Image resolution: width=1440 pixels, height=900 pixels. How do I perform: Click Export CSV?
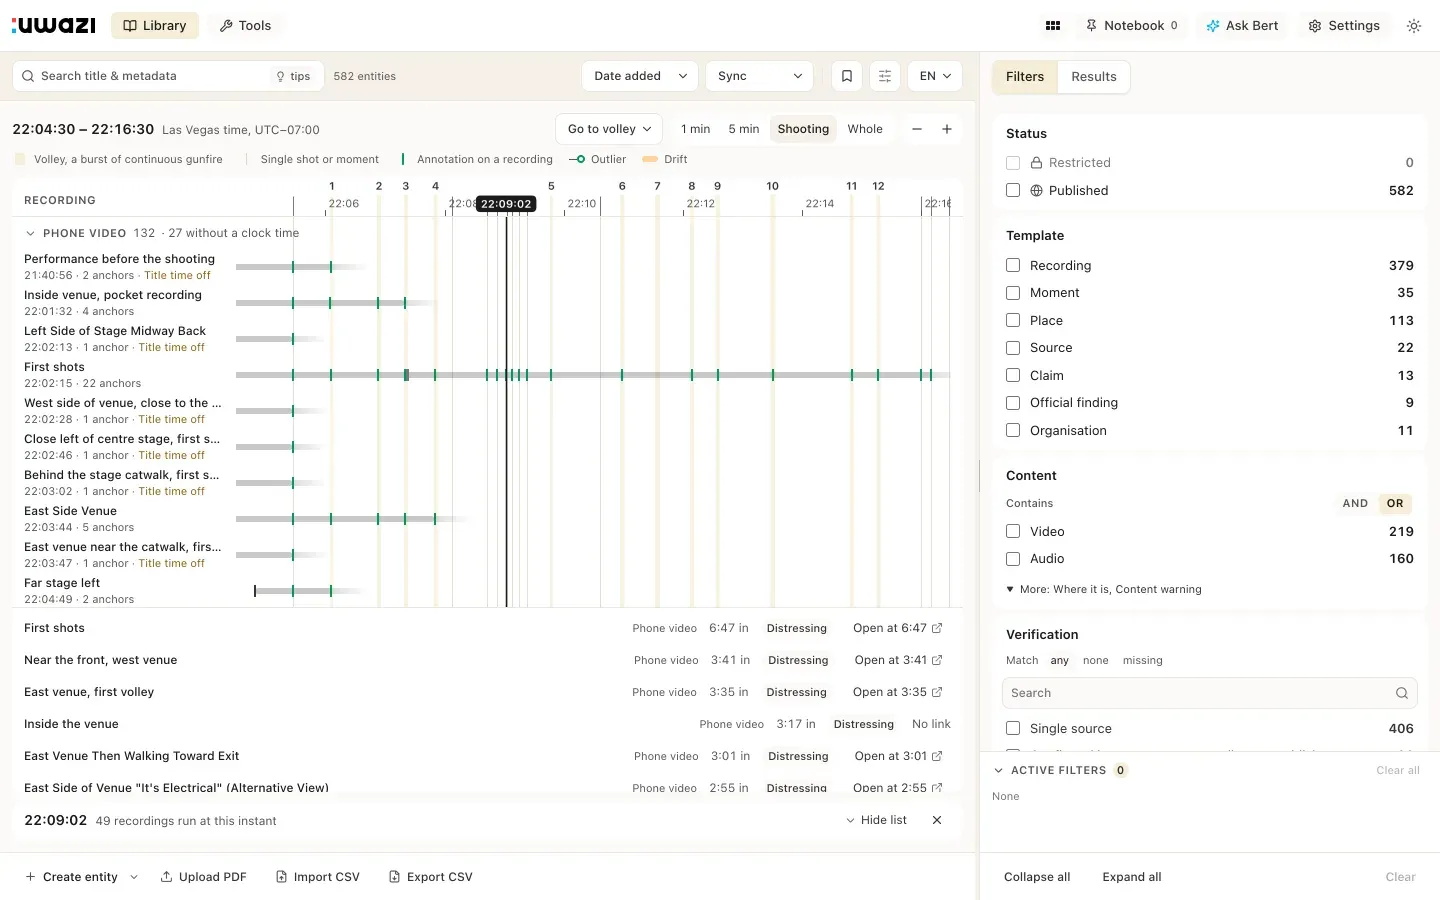431,877
